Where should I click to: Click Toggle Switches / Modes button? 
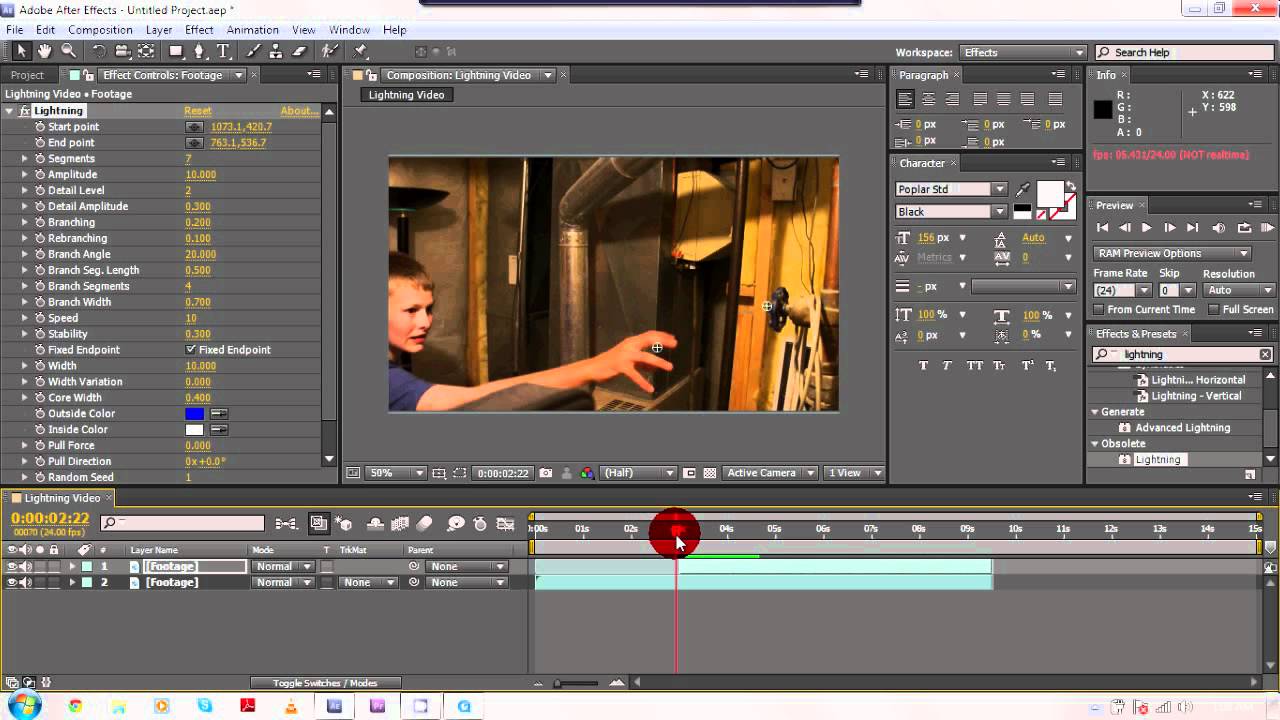click(325, 683)
